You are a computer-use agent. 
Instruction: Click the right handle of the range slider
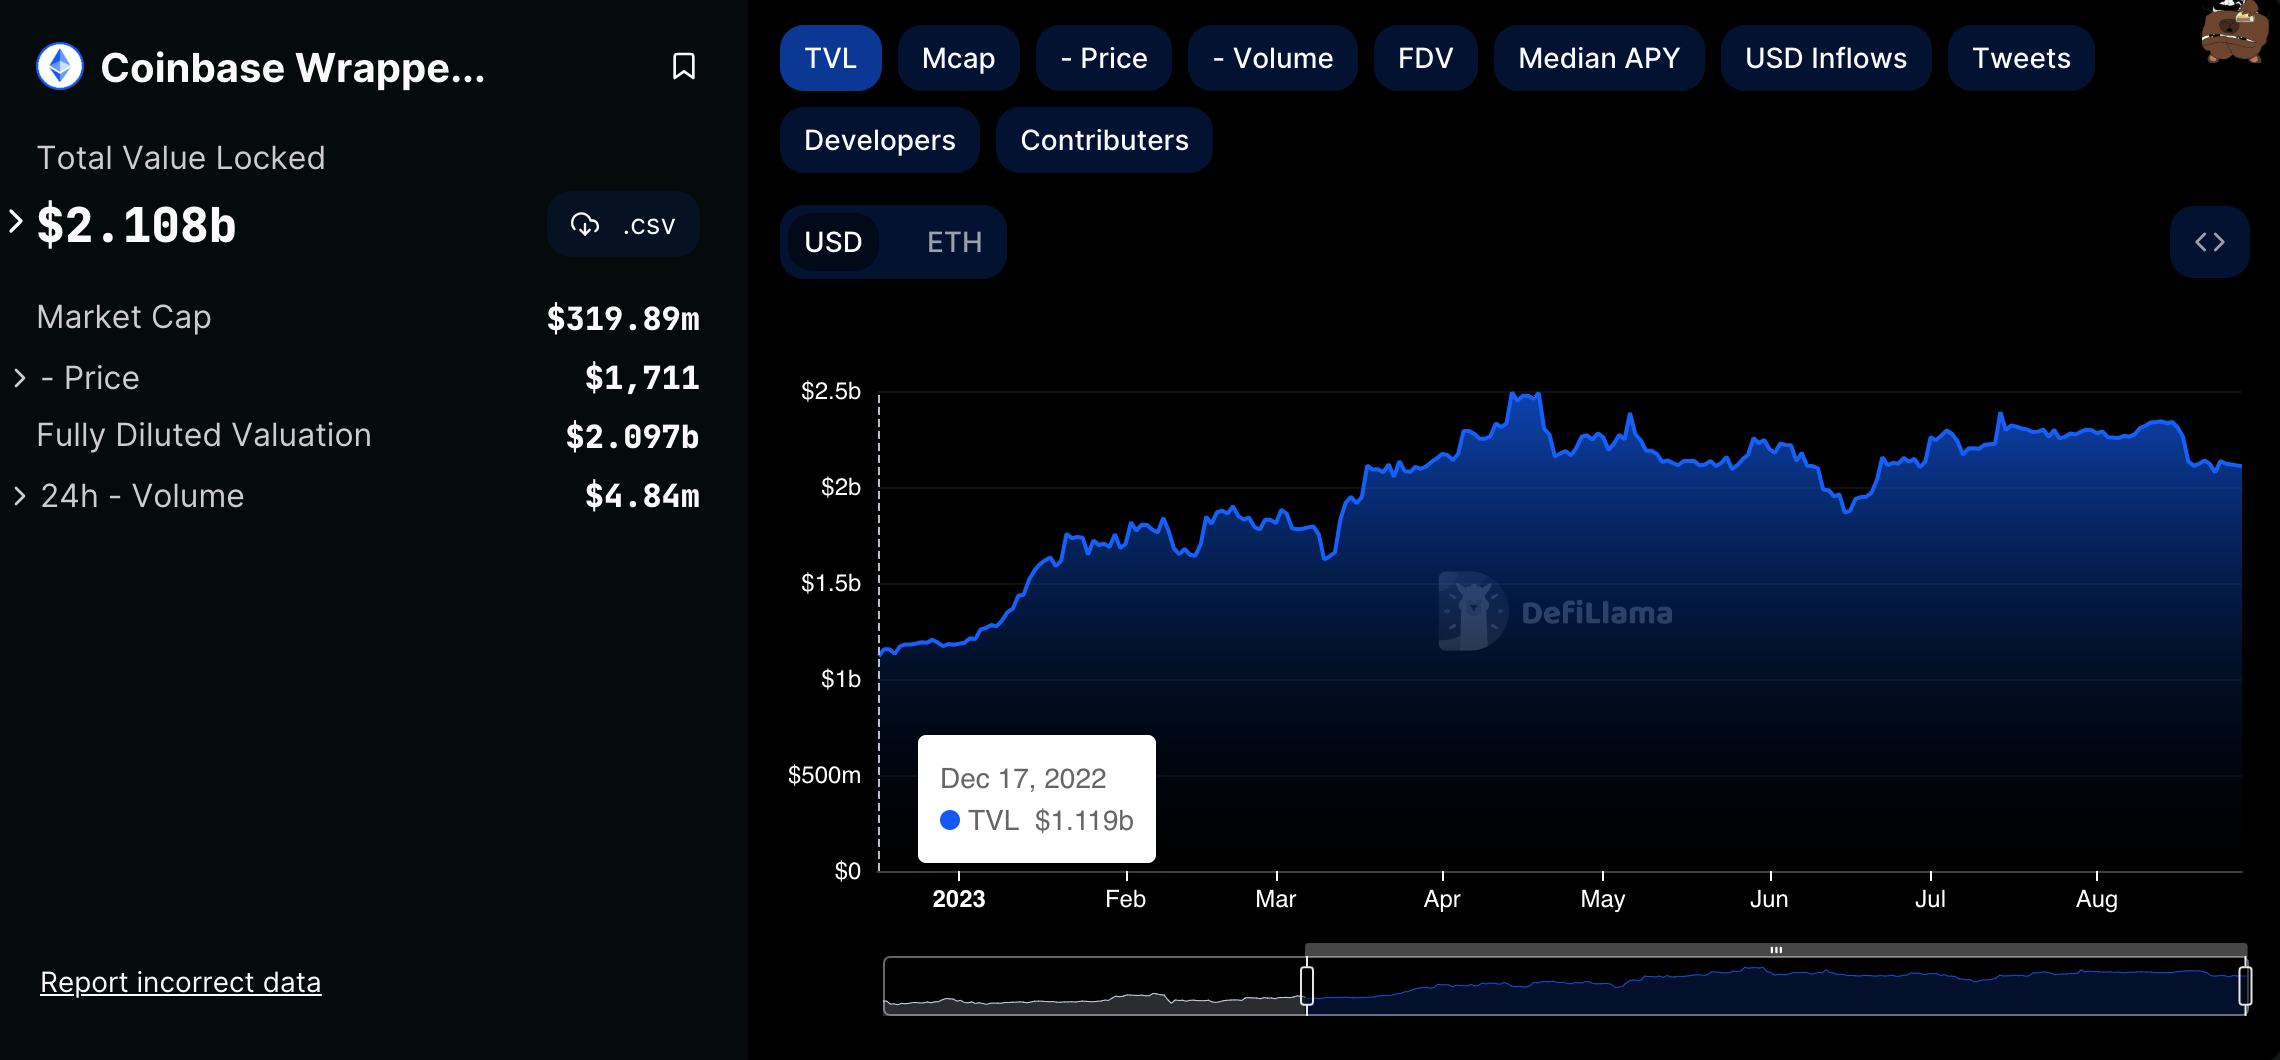pyautogui.click(x=2245, y=986)
